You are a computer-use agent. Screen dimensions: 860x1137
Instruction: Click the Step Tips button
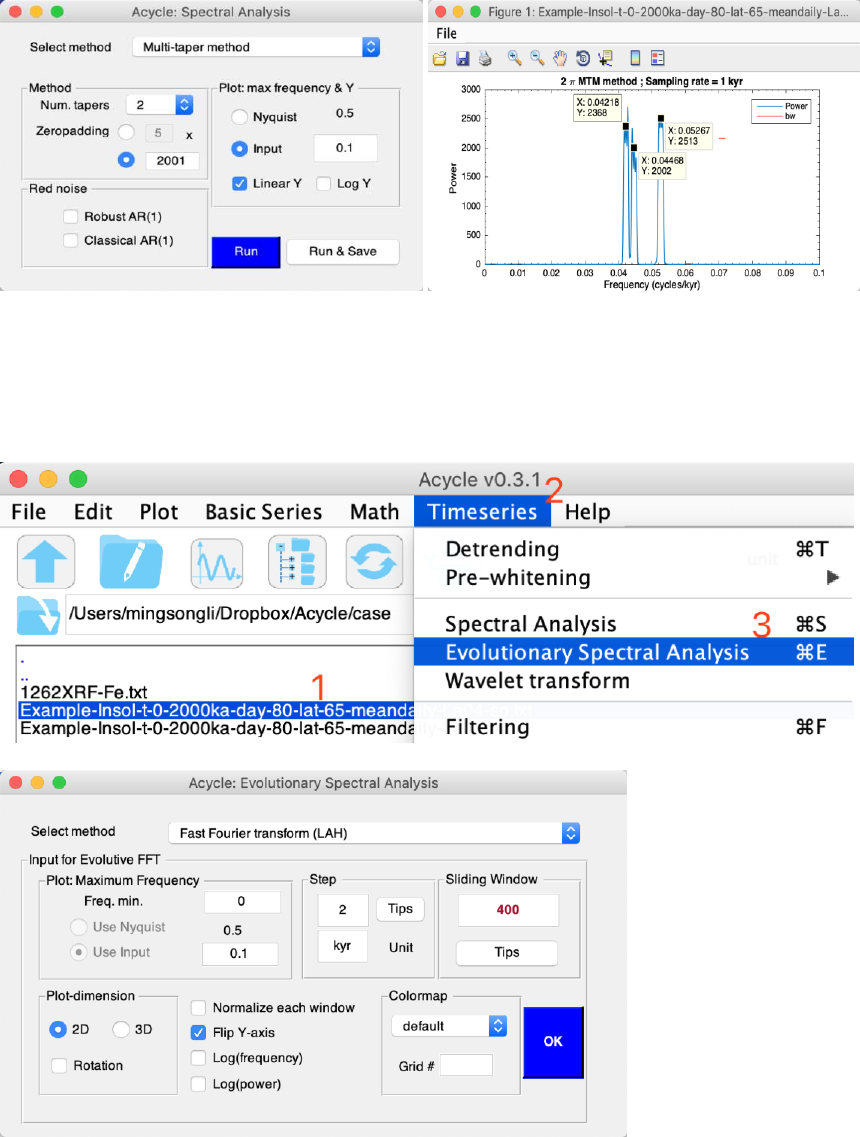400,909
